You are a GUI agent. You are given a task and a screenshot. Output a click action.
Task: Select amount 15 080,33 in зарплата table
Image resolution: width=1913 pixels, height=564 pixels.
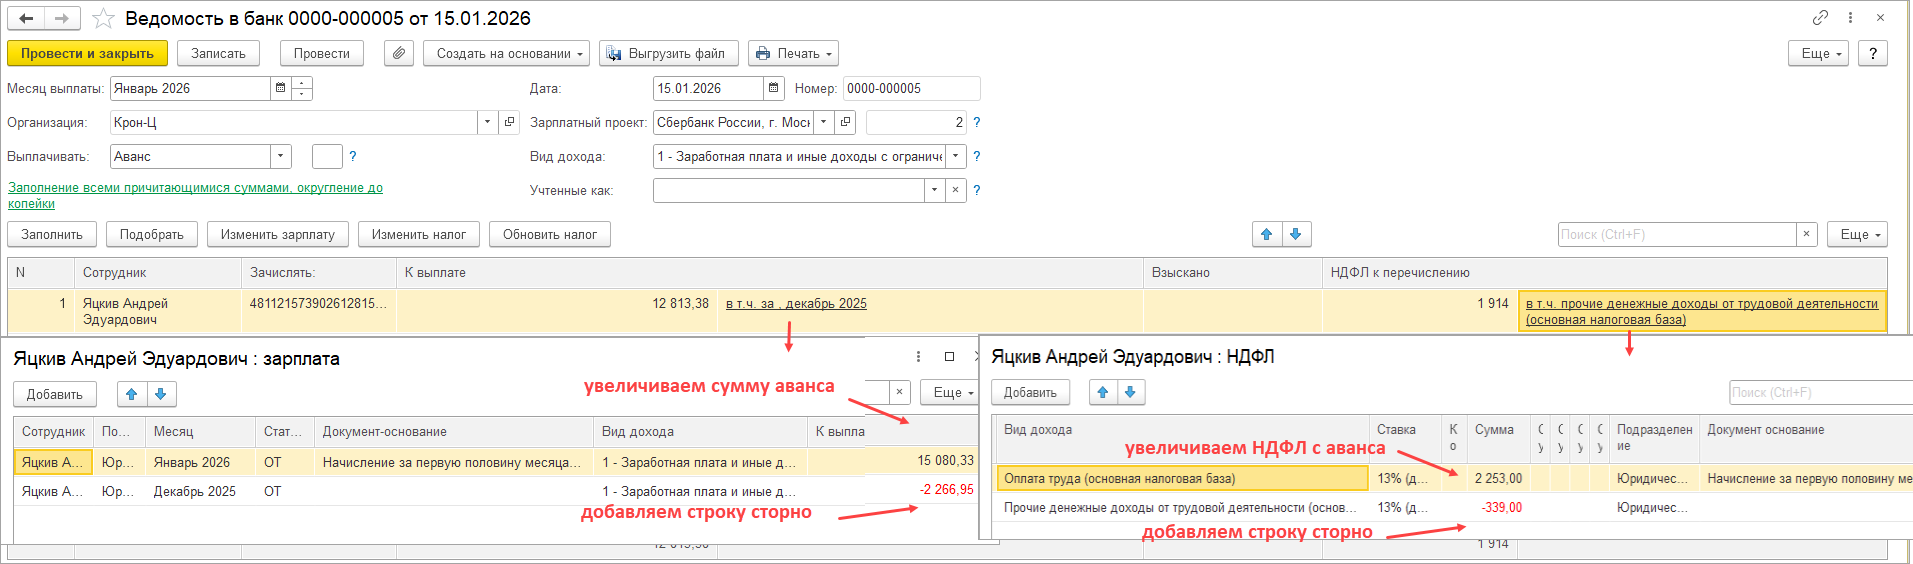click(x=945, y=461)
